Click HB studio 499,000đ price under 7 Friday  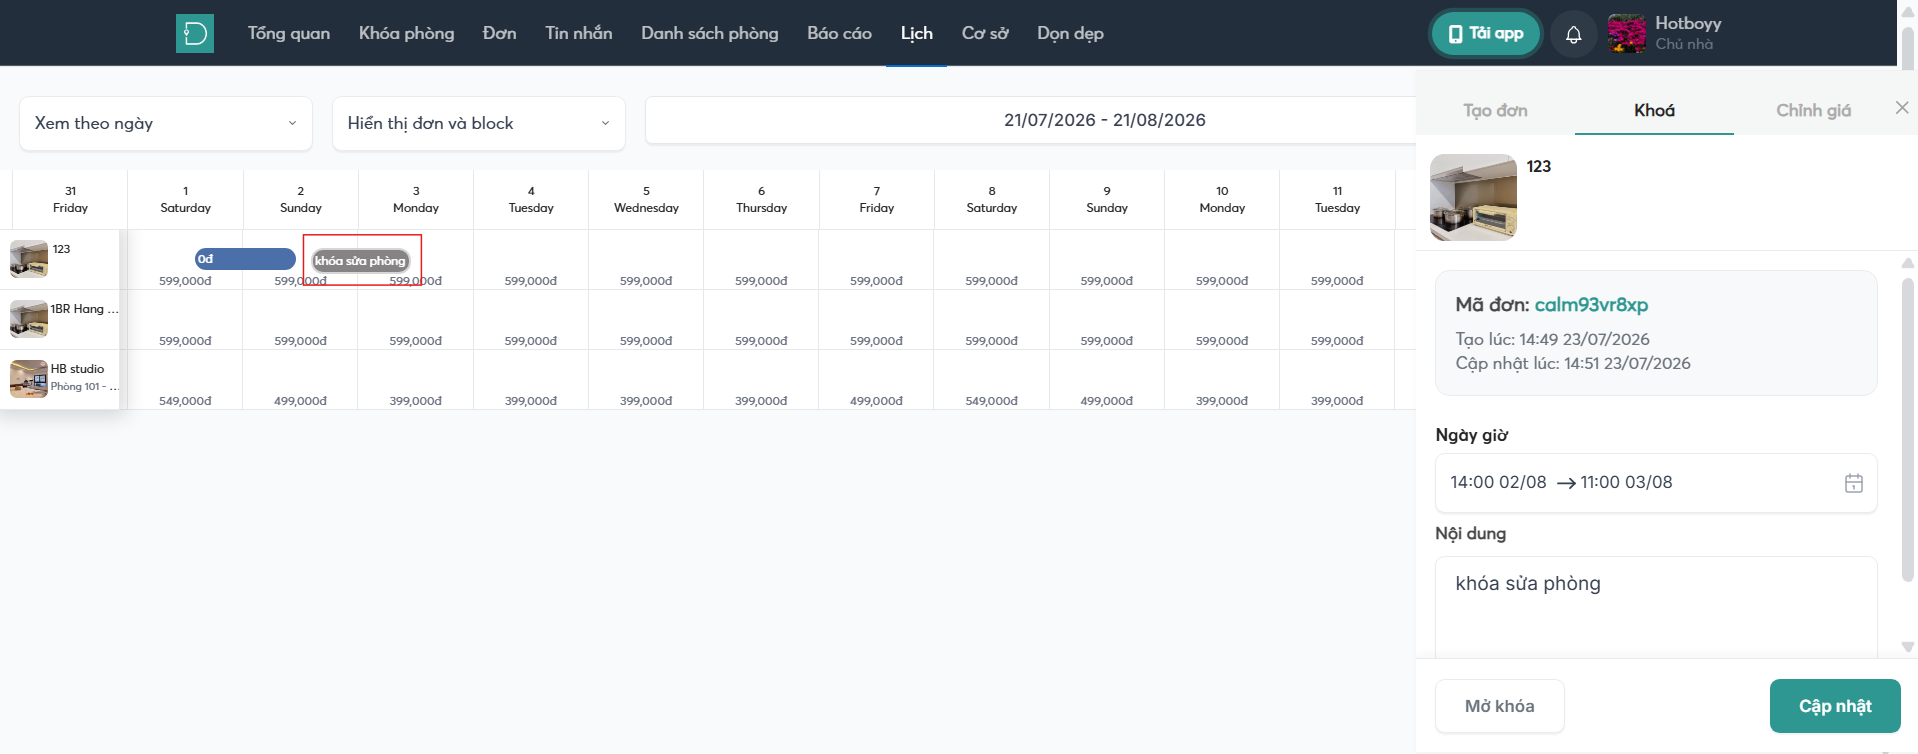coord(877,401)
